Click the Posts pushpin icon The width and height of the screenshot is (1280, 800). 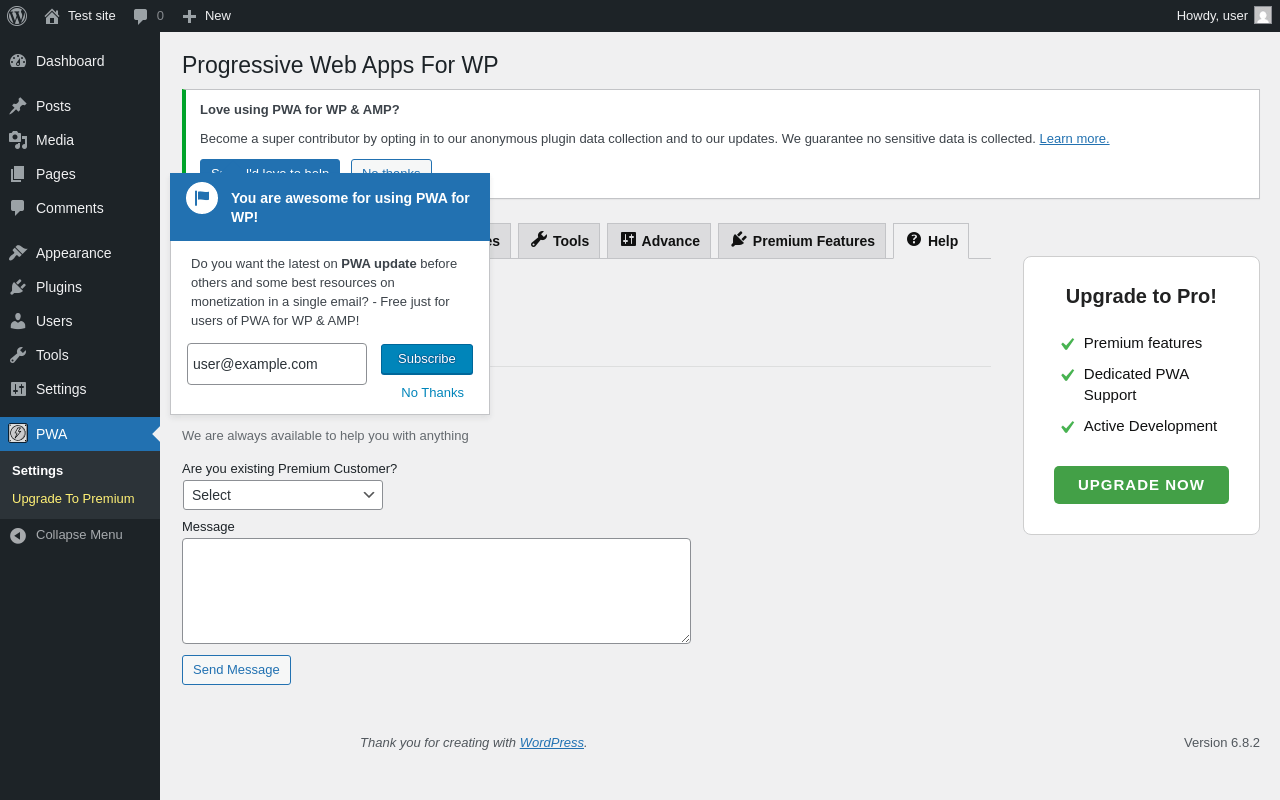coord(18,106)
